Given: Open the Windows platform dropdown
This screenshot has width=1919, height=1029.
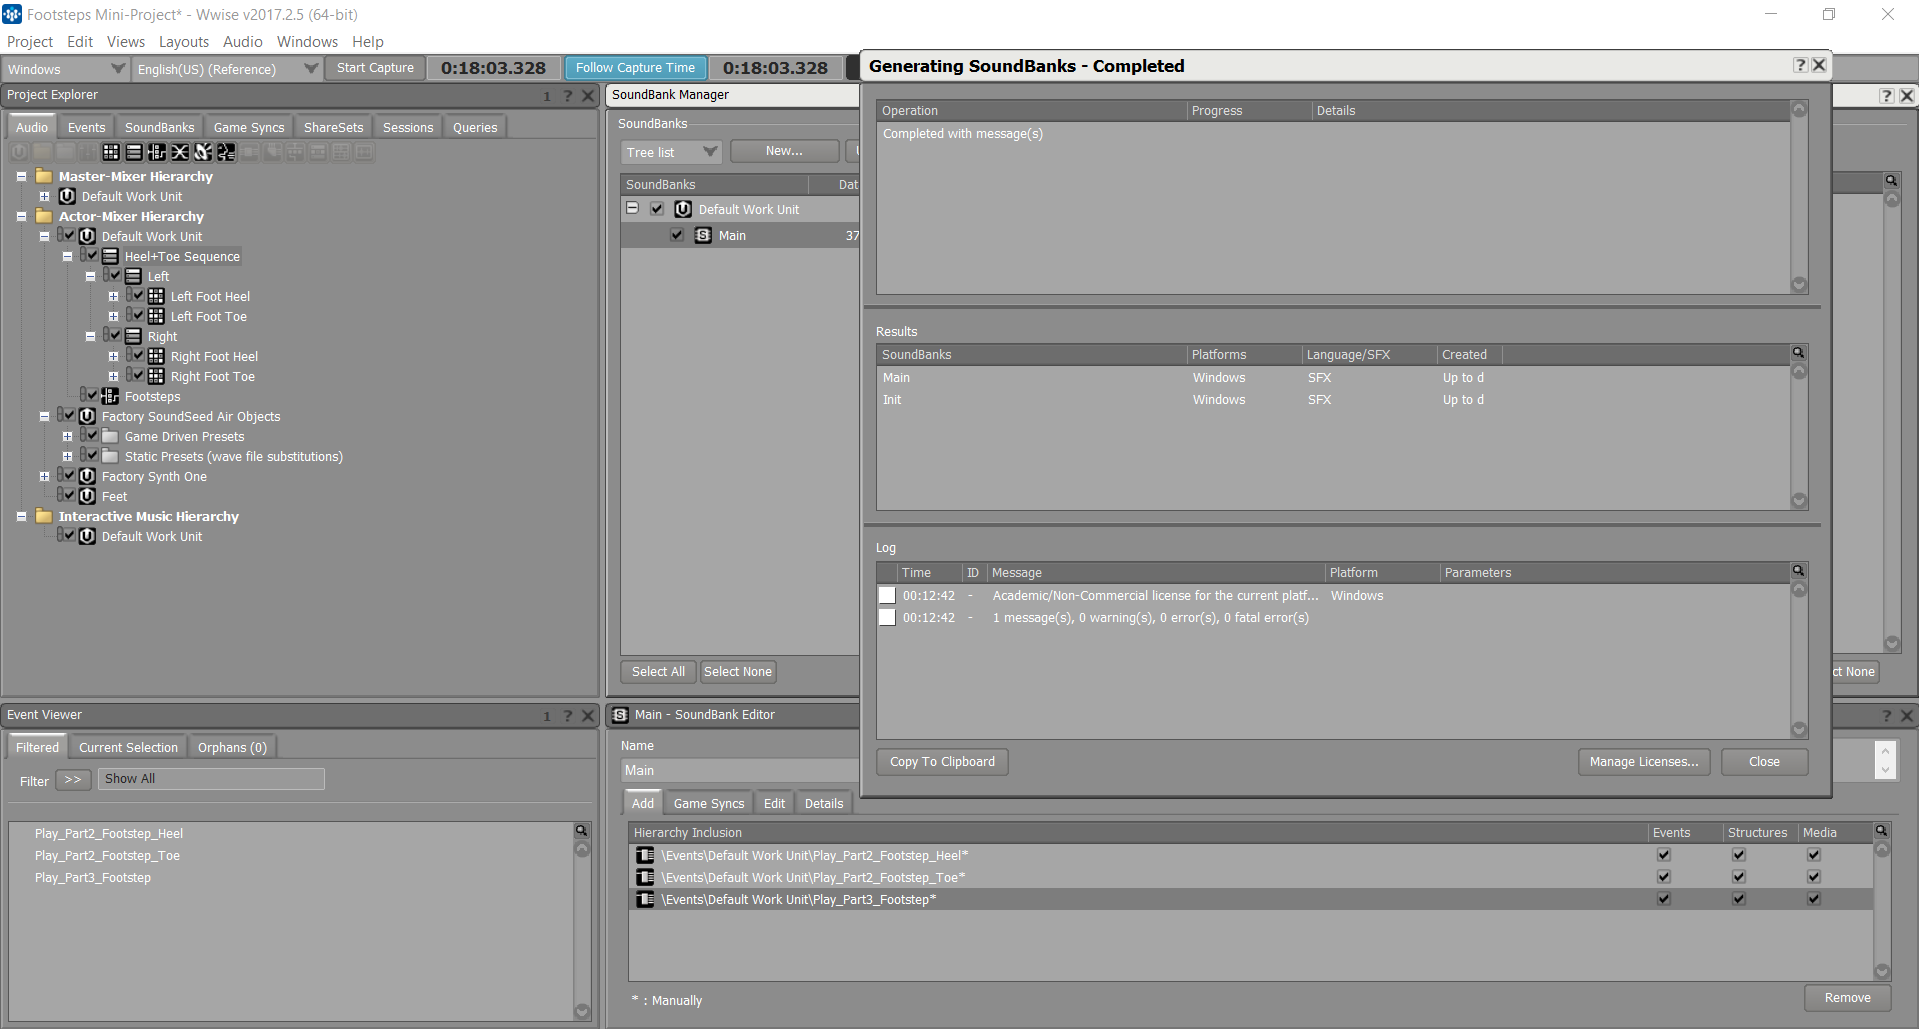Looking at the screenshot, I should [x=66, y=69].
